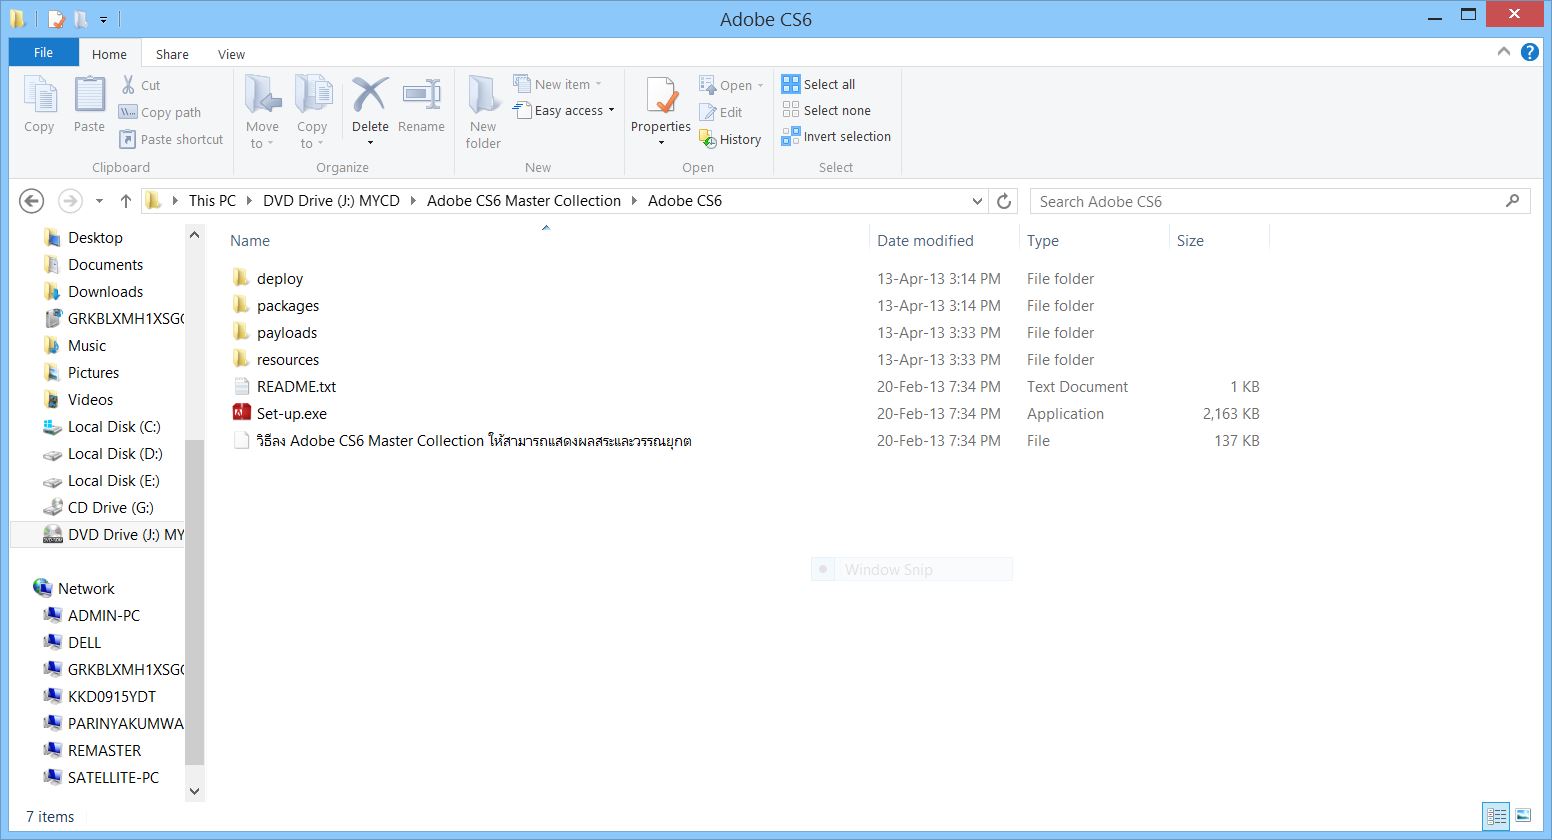Click the Edit ribbon button
The height and width of the screenshot is (840, 1552).
click(721, 112)
